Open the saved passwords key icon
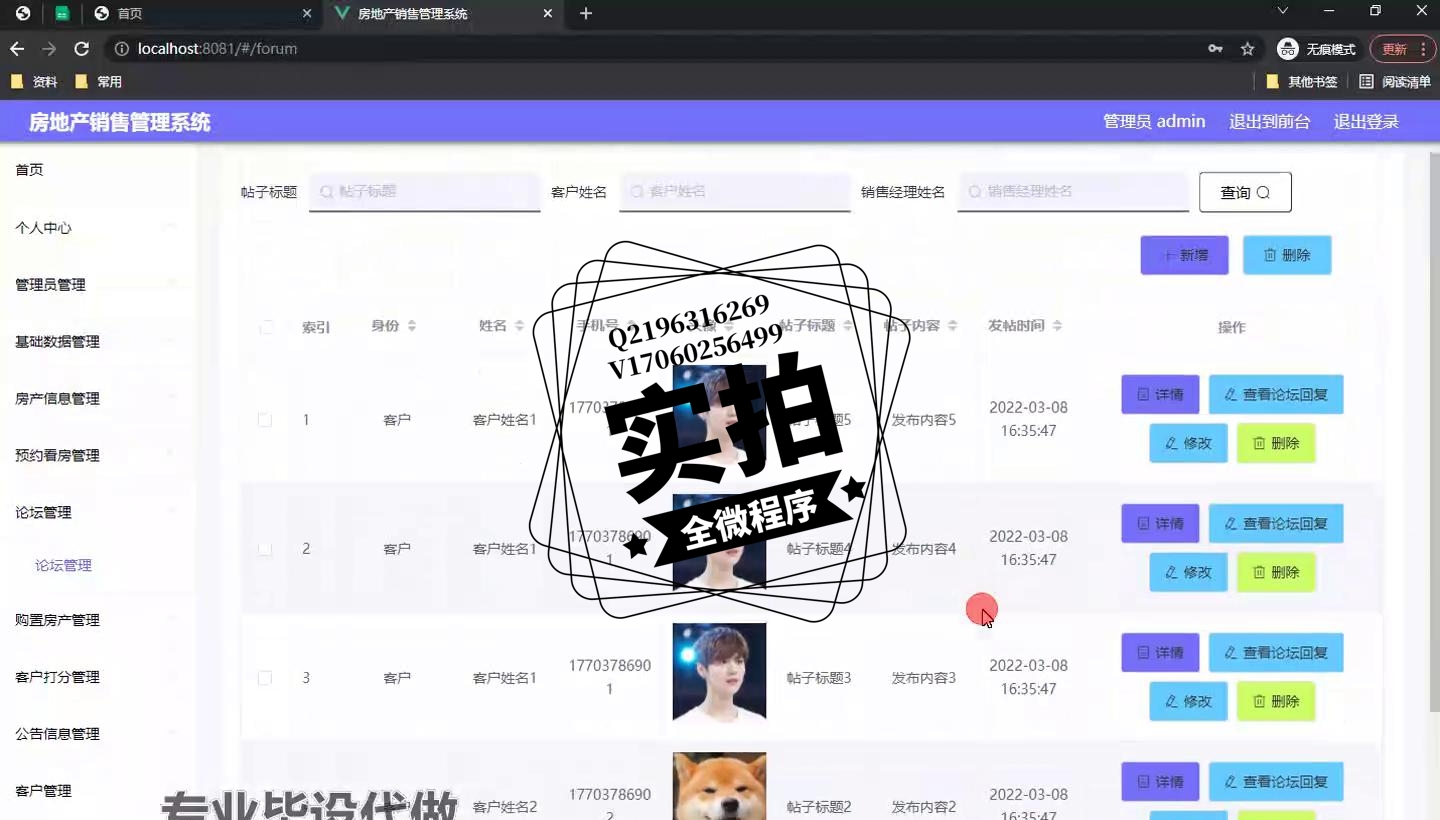The image size is (1440, 820). pos(1215,48)
